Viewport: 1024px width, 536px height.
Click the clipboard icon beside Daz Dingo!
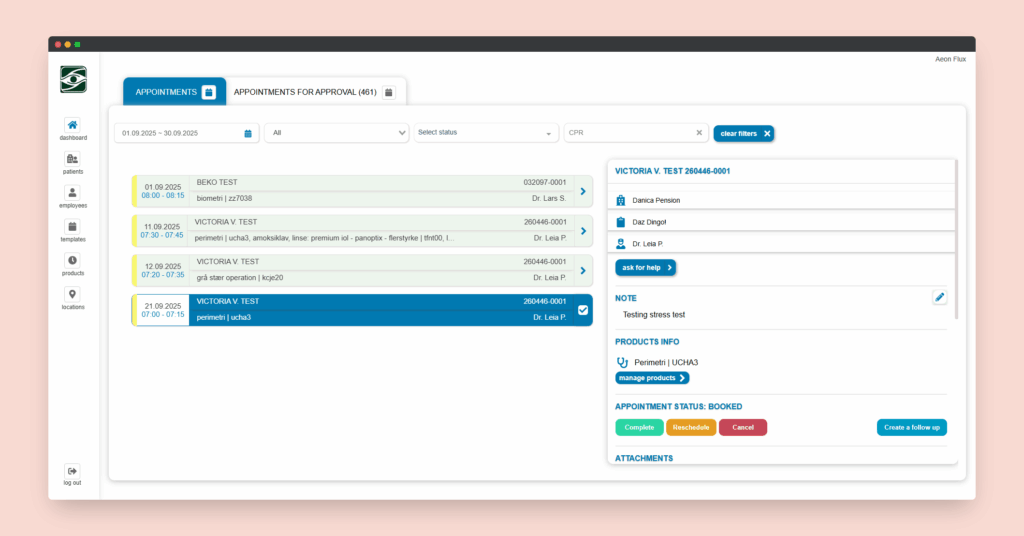(x=620, y=222)
